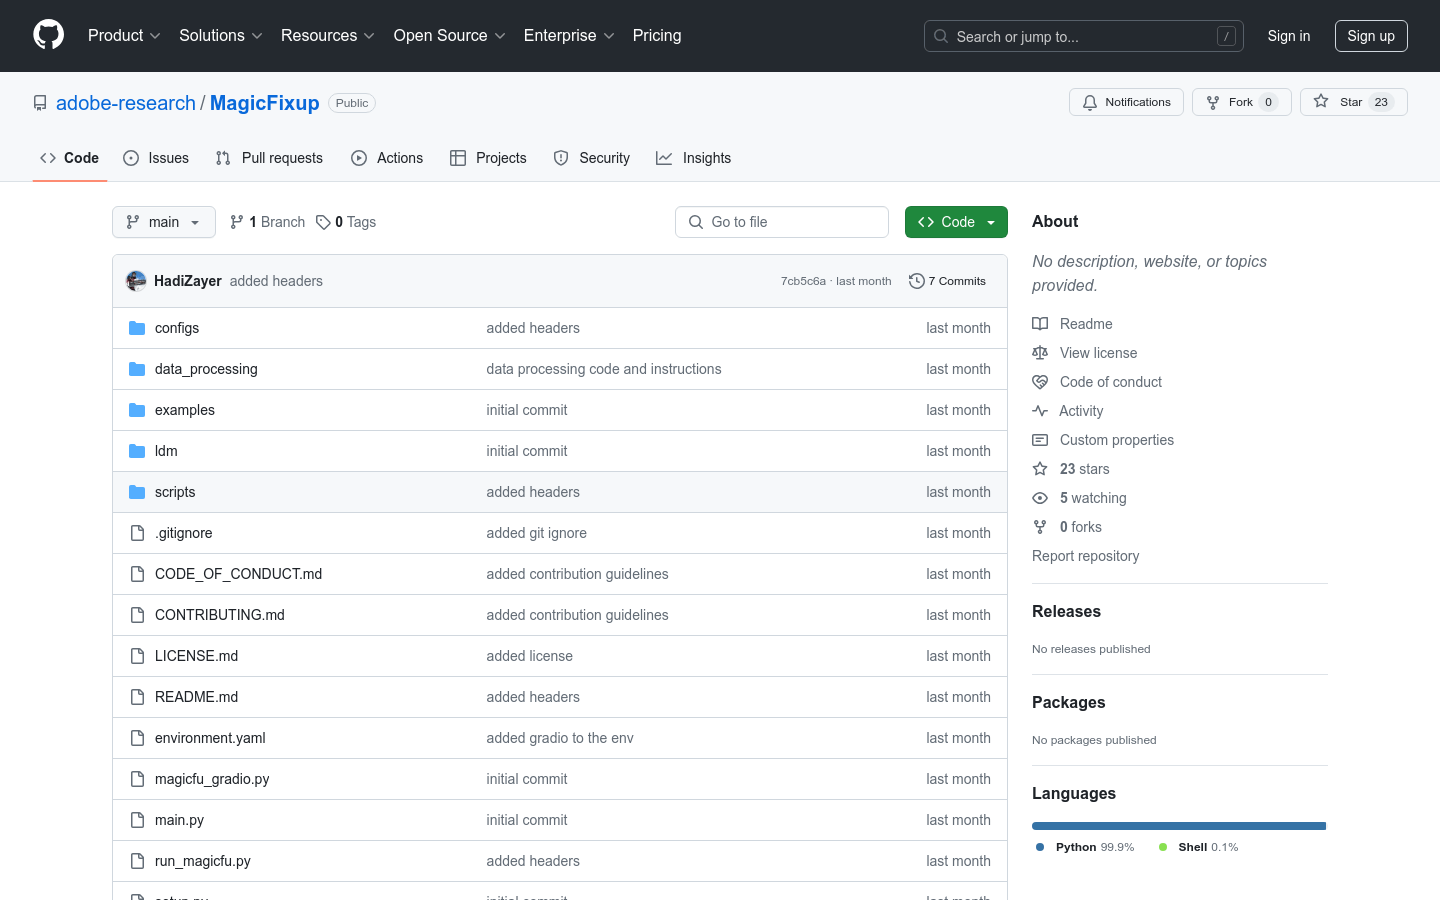Open magicfu_gradio.py file
Screen dimensions: 1440x900
point(212,779)
